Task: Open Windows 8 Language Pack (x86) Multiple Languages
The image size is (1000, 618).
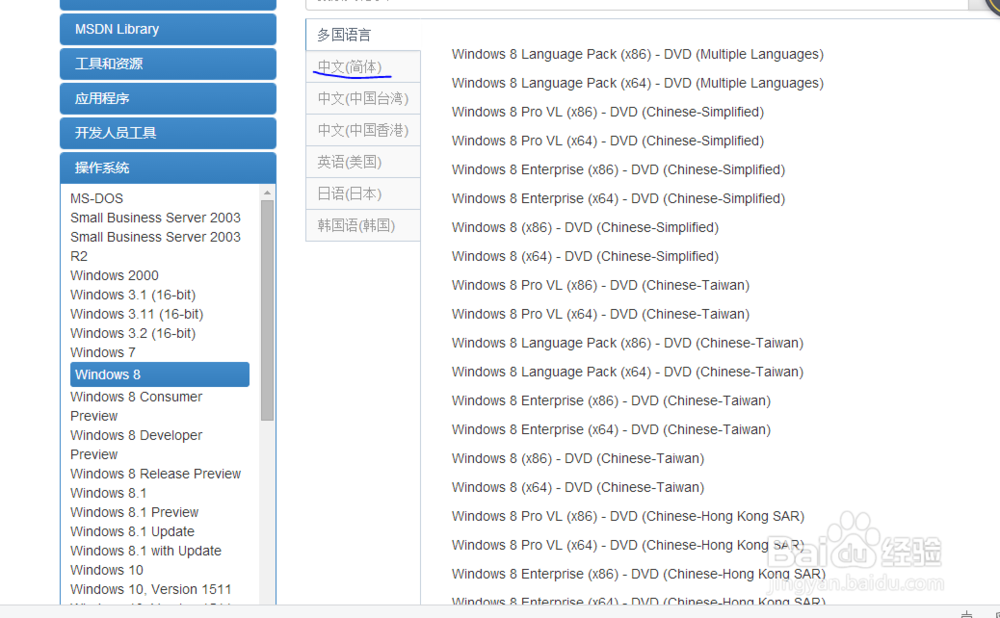Action: coord(638,54)
